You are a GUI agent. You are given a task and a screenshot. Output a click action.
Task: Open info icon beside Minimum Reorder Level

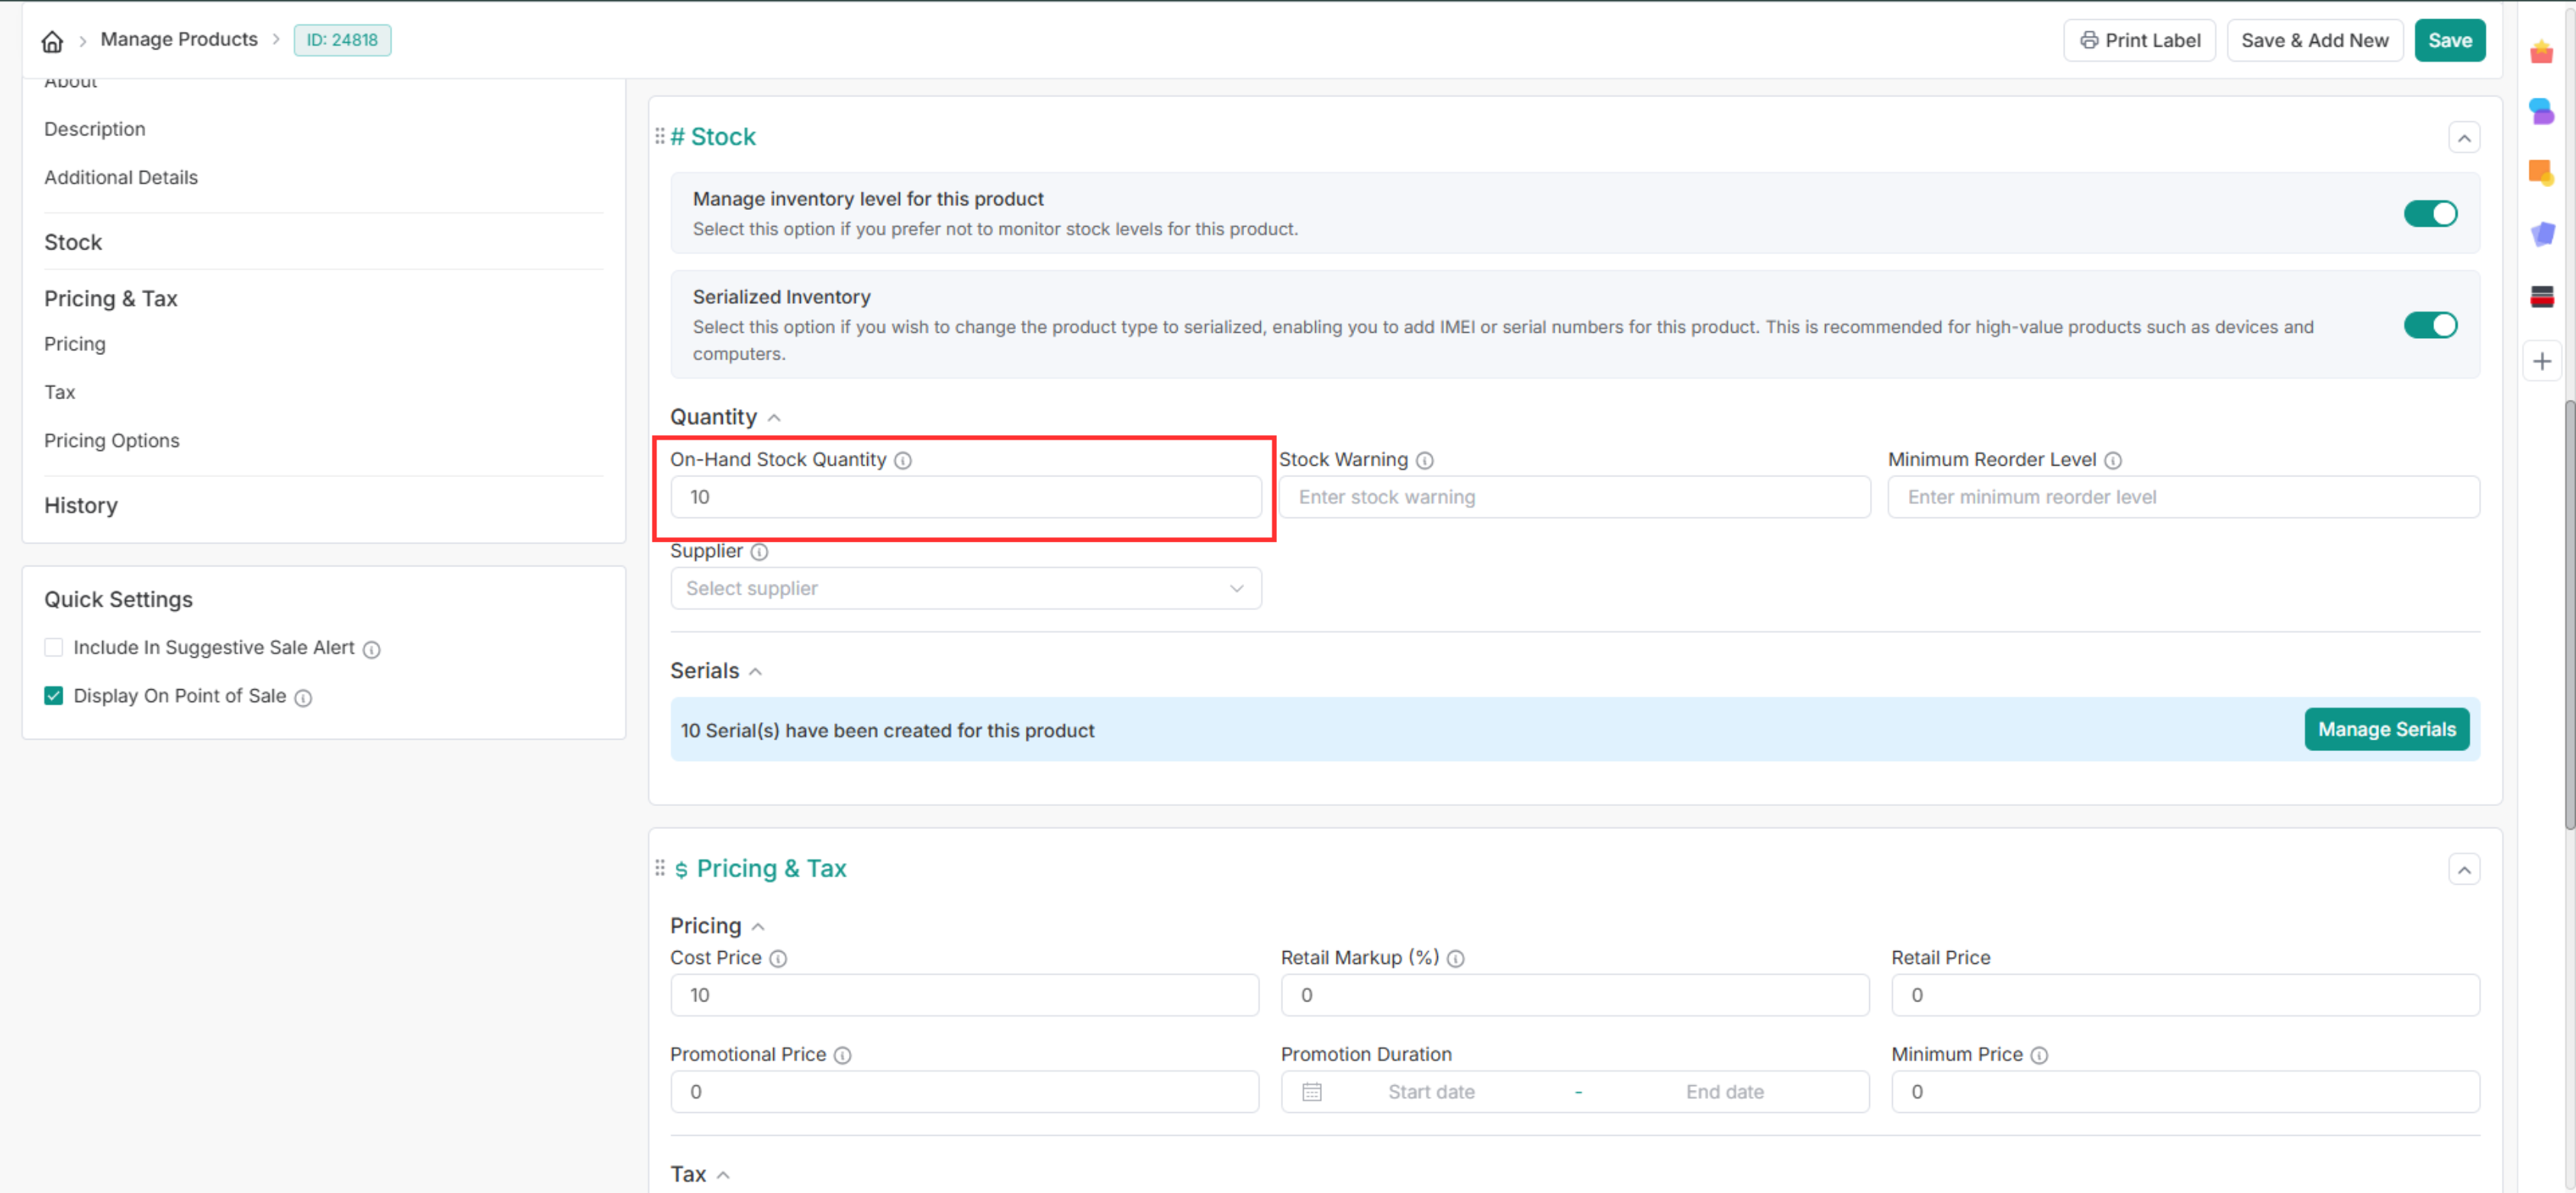tap(2113, 460)
